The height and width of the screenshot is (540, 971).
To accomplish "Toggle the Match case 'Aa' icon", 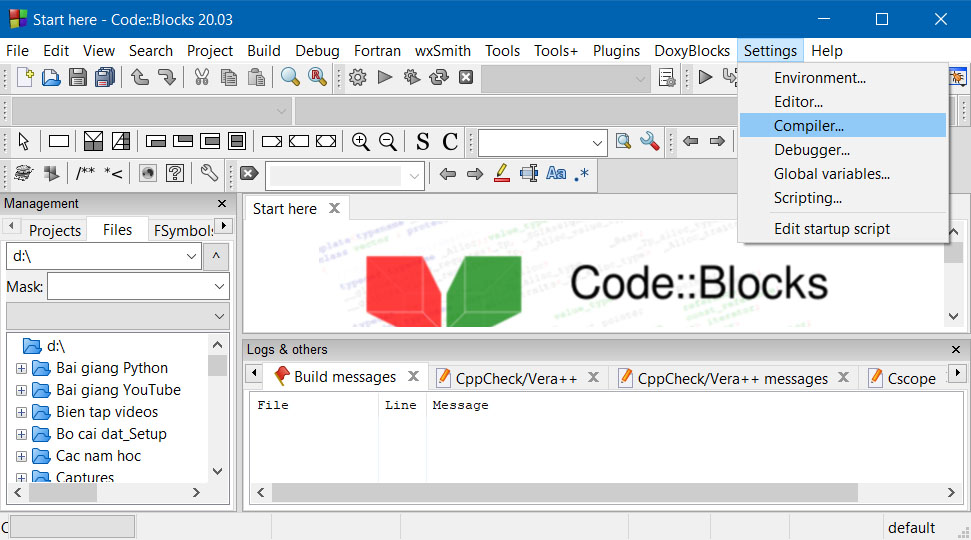I will coord(556,174).
